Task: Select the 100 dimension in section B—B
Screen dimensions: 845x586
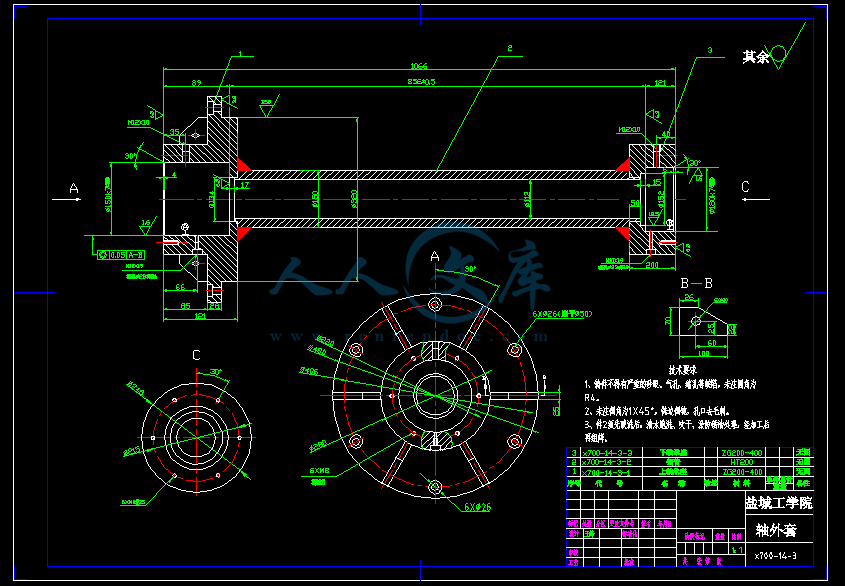Action: coord(703,354)
